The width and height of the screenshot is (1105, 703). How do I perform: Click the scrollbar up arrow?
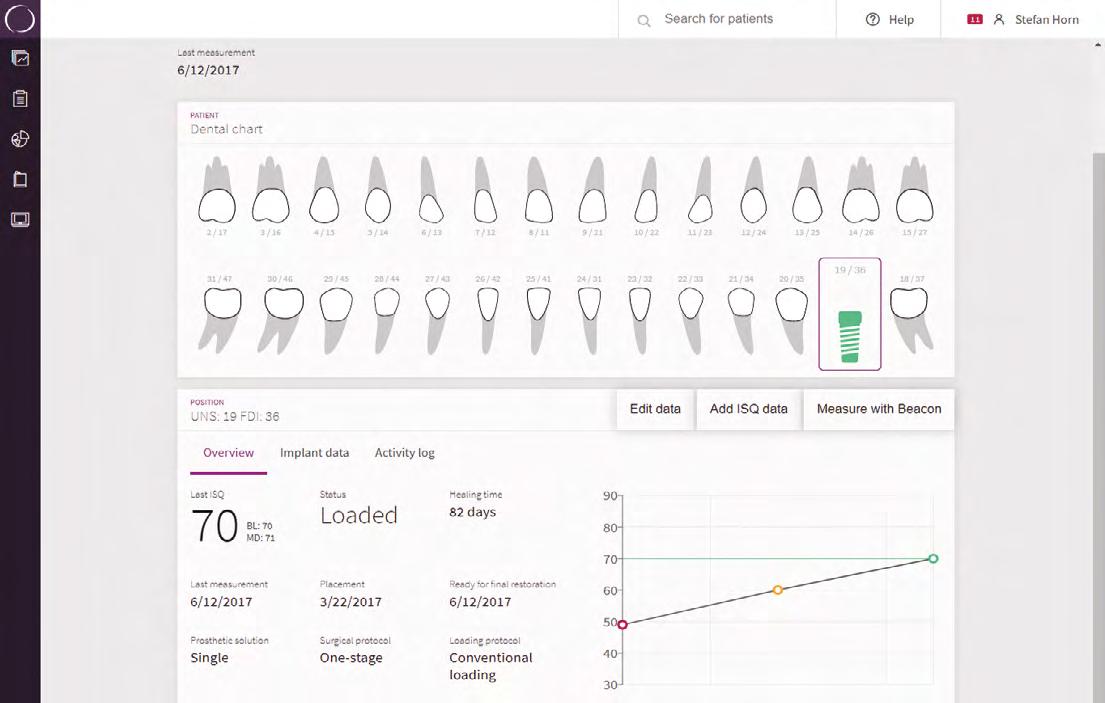1098,45
